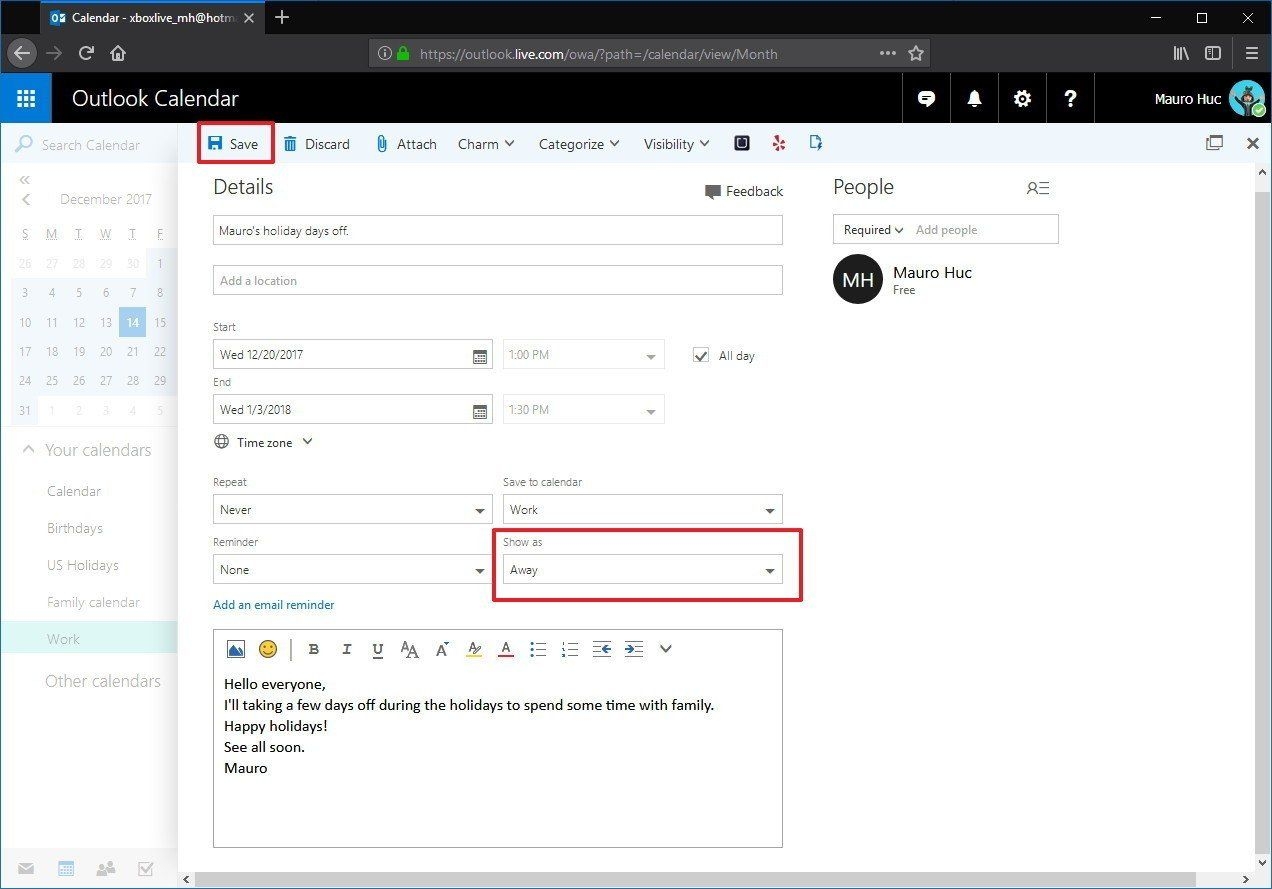Apply a numbered list
Viewport: 1272px width, 889px height.
[x=570, y=649]
